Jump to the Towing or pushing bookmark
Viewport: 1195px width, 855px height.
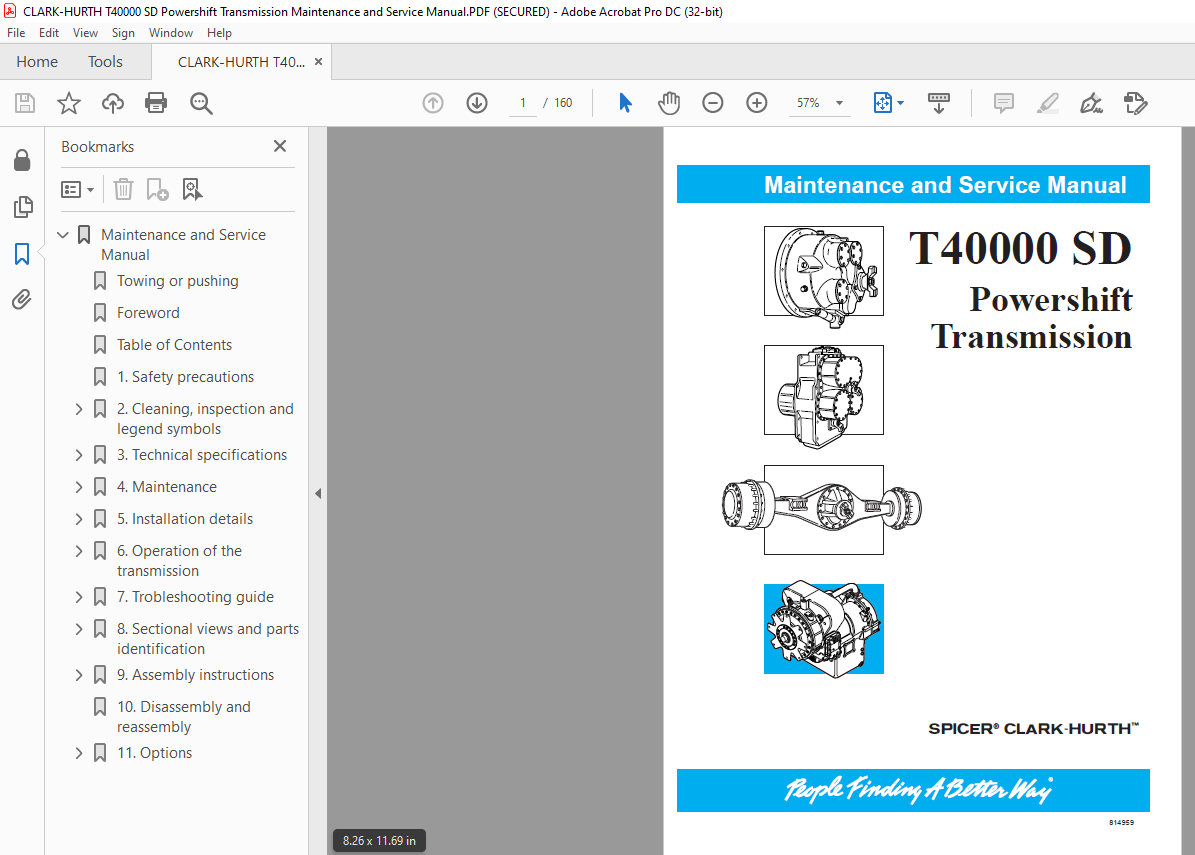(x=178, y=281)
